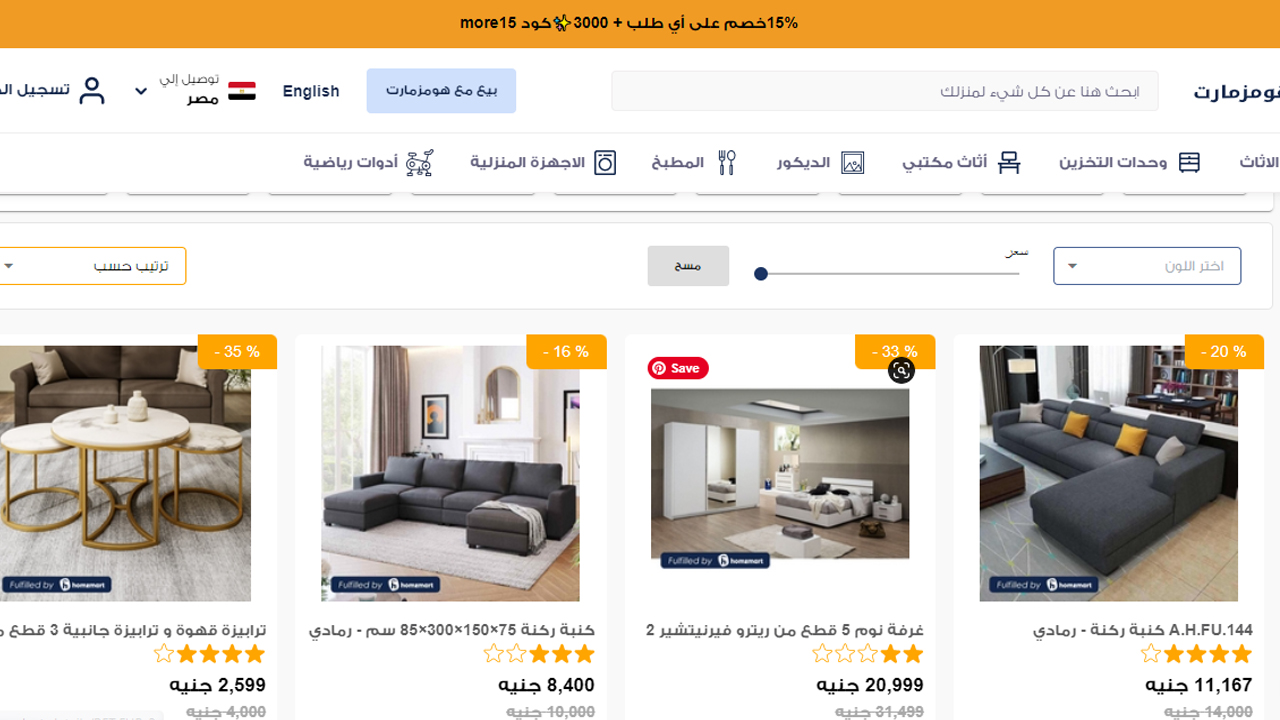Image resolution: width=1280 pixels, height=720 pixels.
Task: Open the office furniture desk icon
Action: point(1009,162)
